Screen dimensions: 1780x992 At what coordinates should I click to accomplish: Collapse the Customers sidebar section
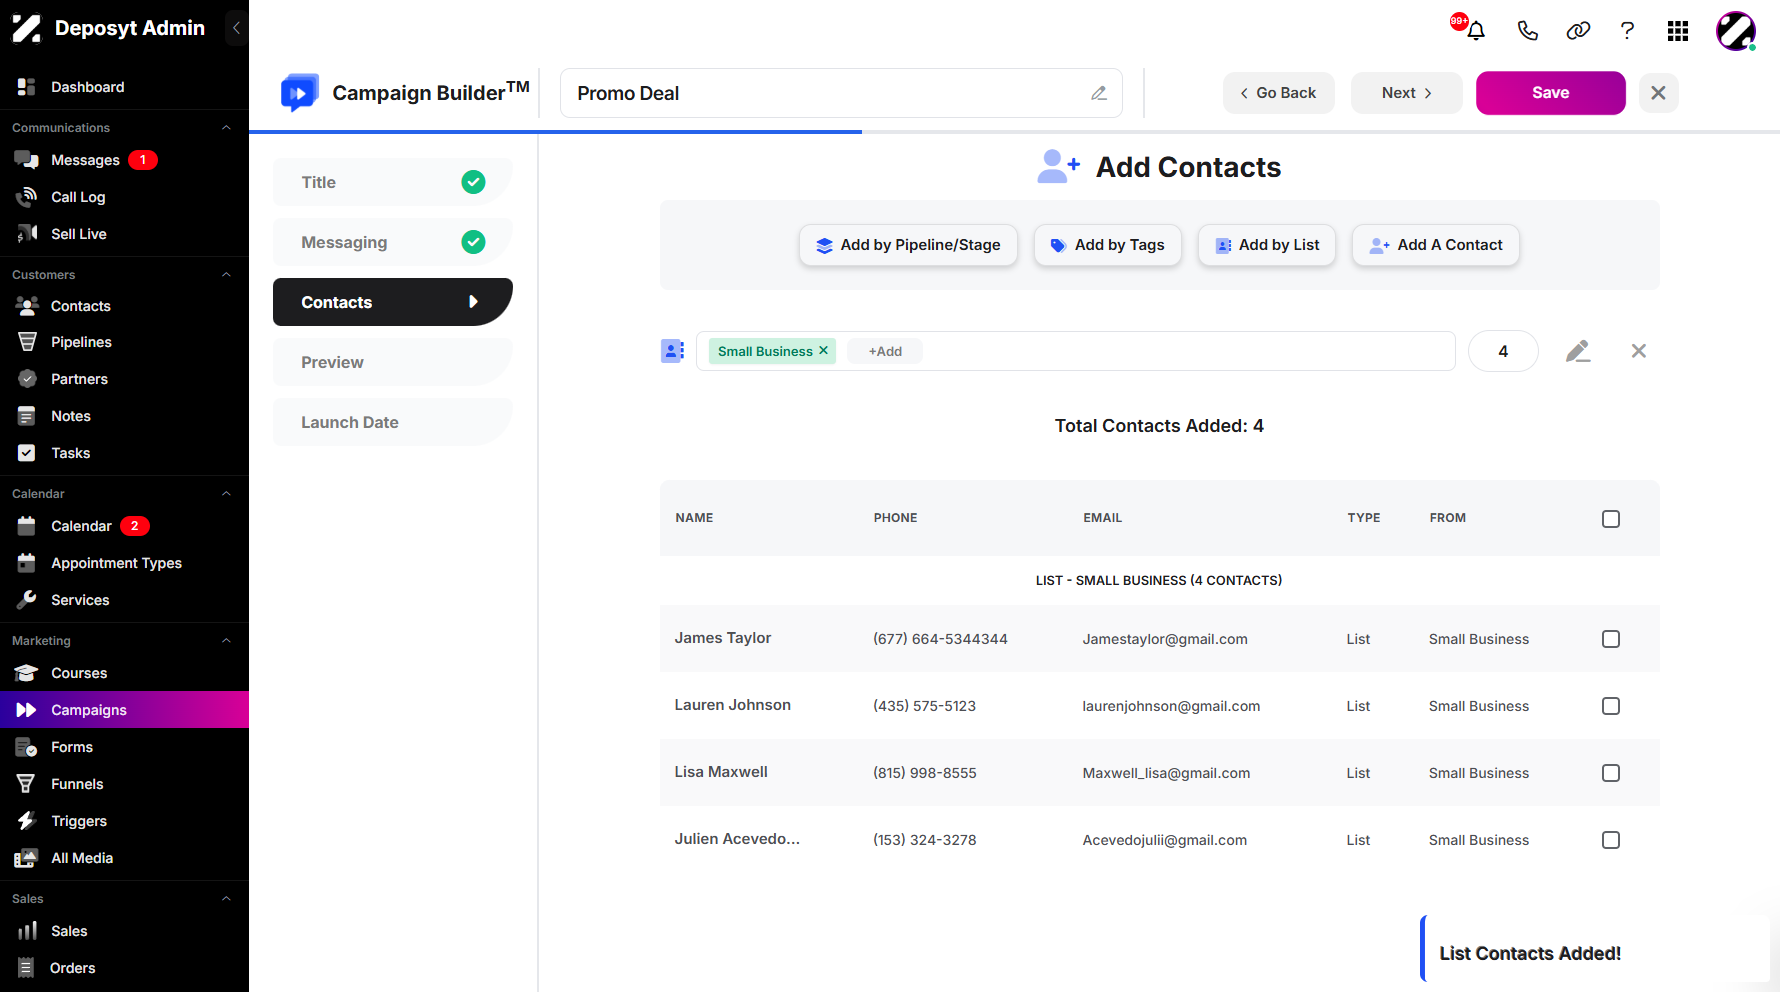226,275
